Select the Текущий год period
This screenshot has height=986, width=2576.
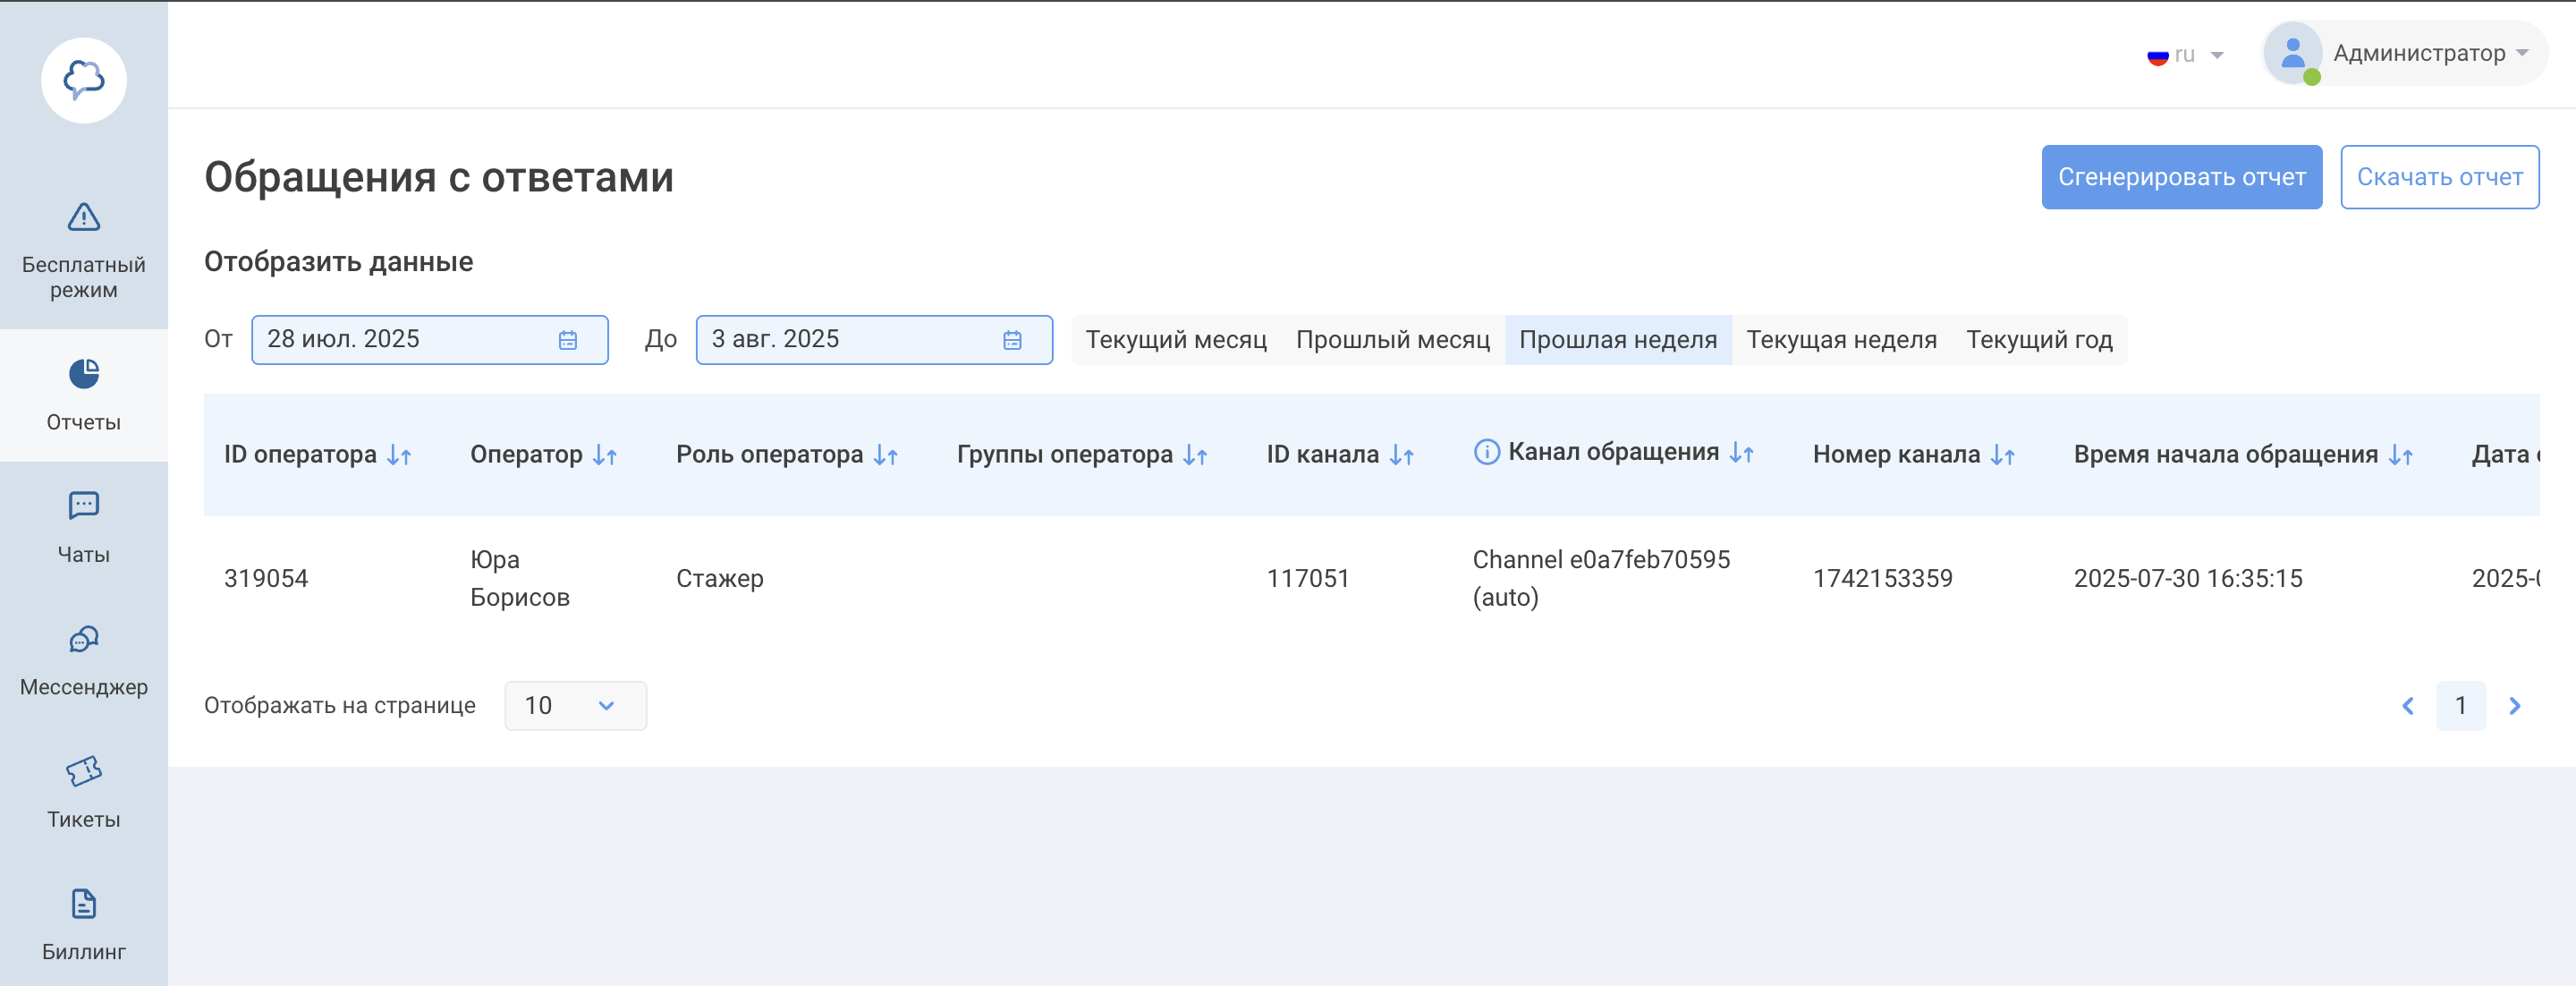pyautogui.click(x=2039, y=340)
